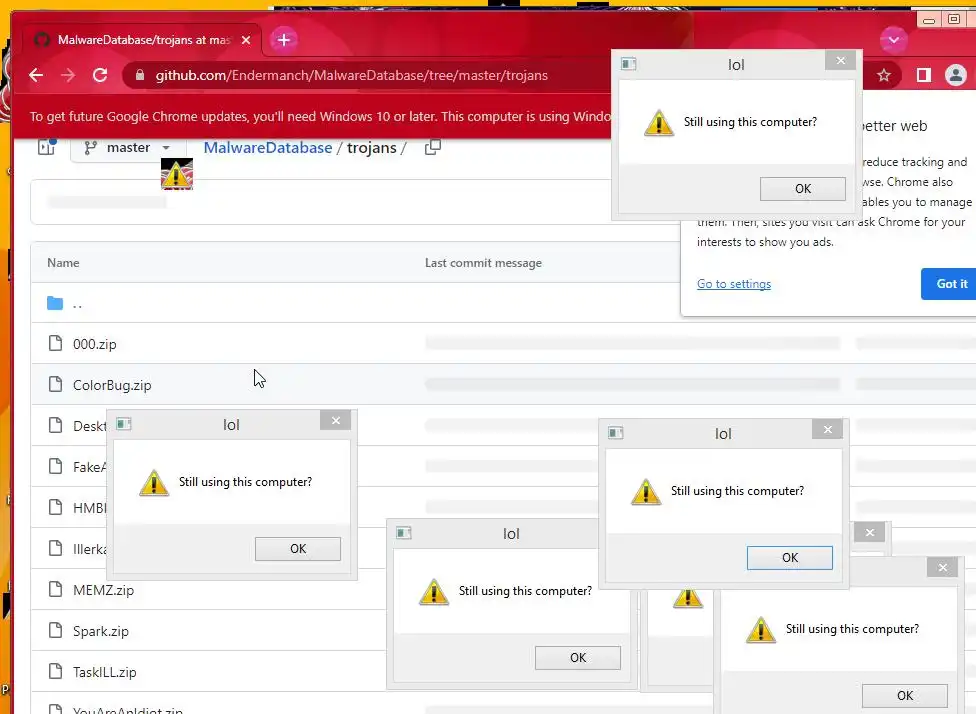
Task: Click OK in the bottom-right untitled dialog
Action: [x=905, y=696]
